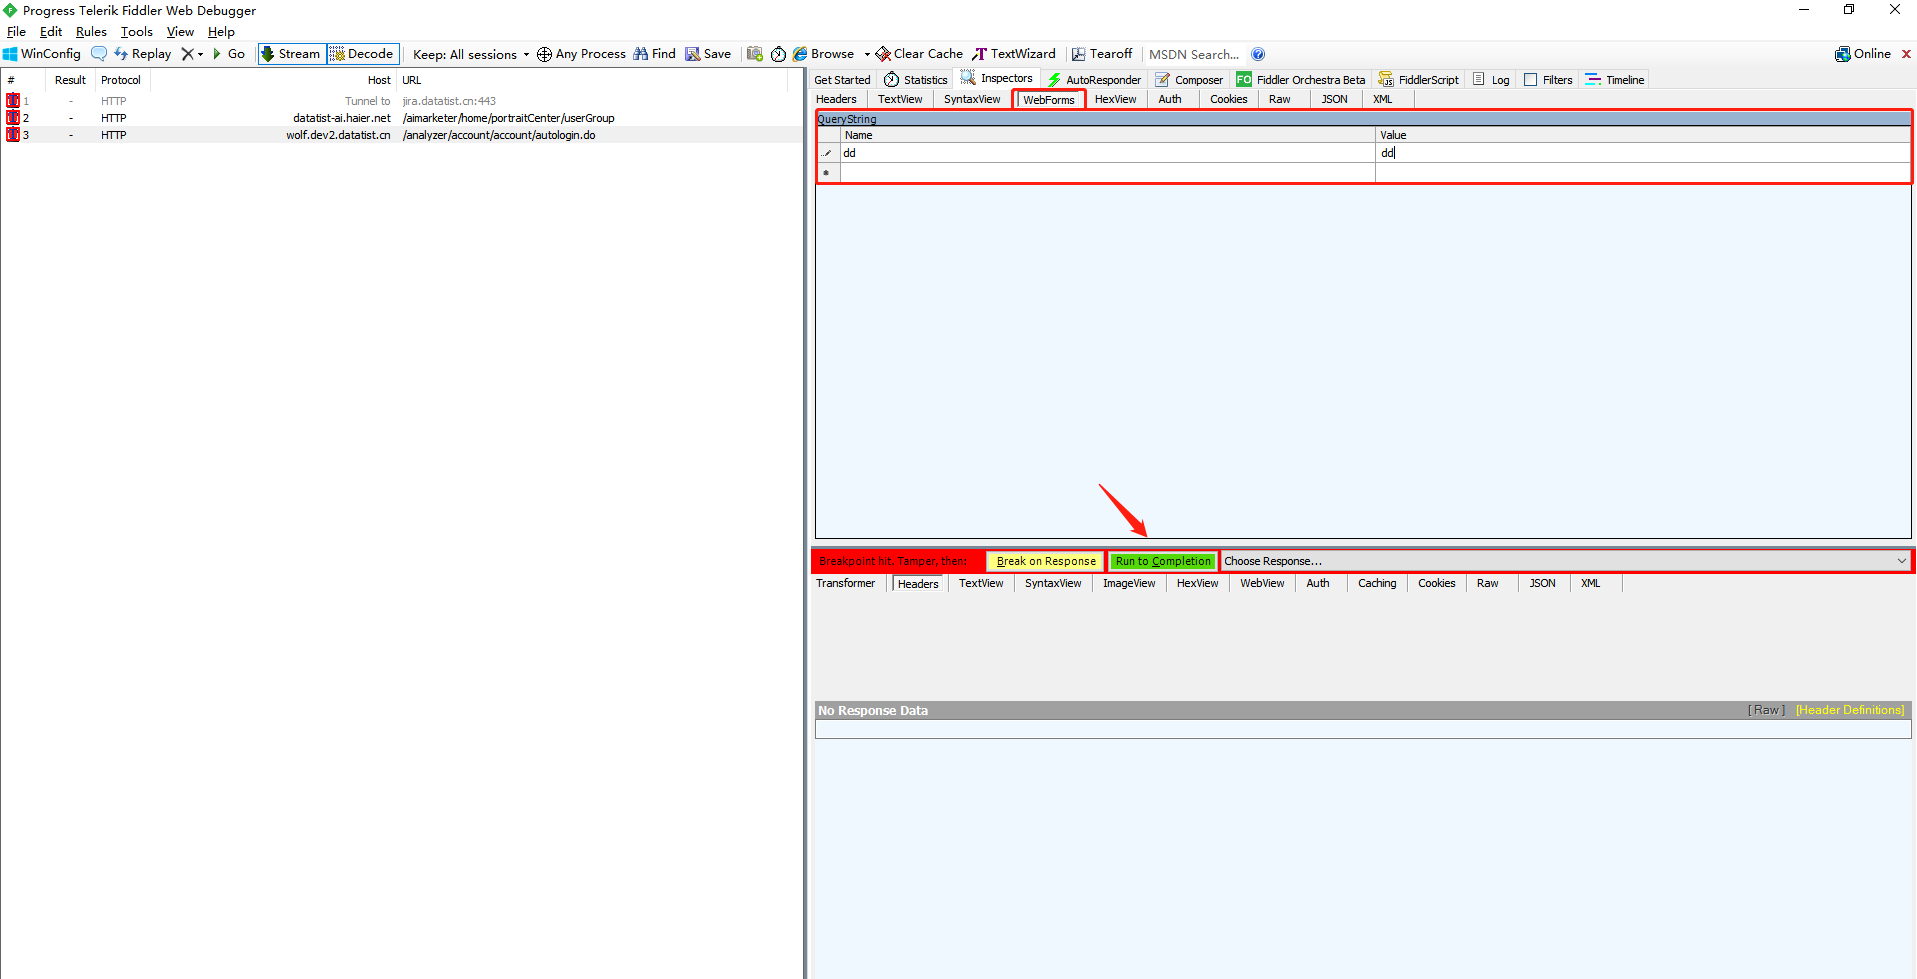Tear off the toolbar with Tearoff
This screenshot has height=979, width=1917.
coord(1102,54)
